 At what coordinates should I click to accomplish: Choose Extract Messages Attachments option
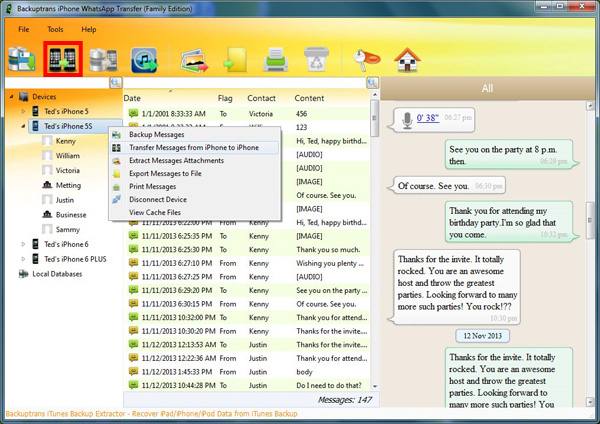195,160
